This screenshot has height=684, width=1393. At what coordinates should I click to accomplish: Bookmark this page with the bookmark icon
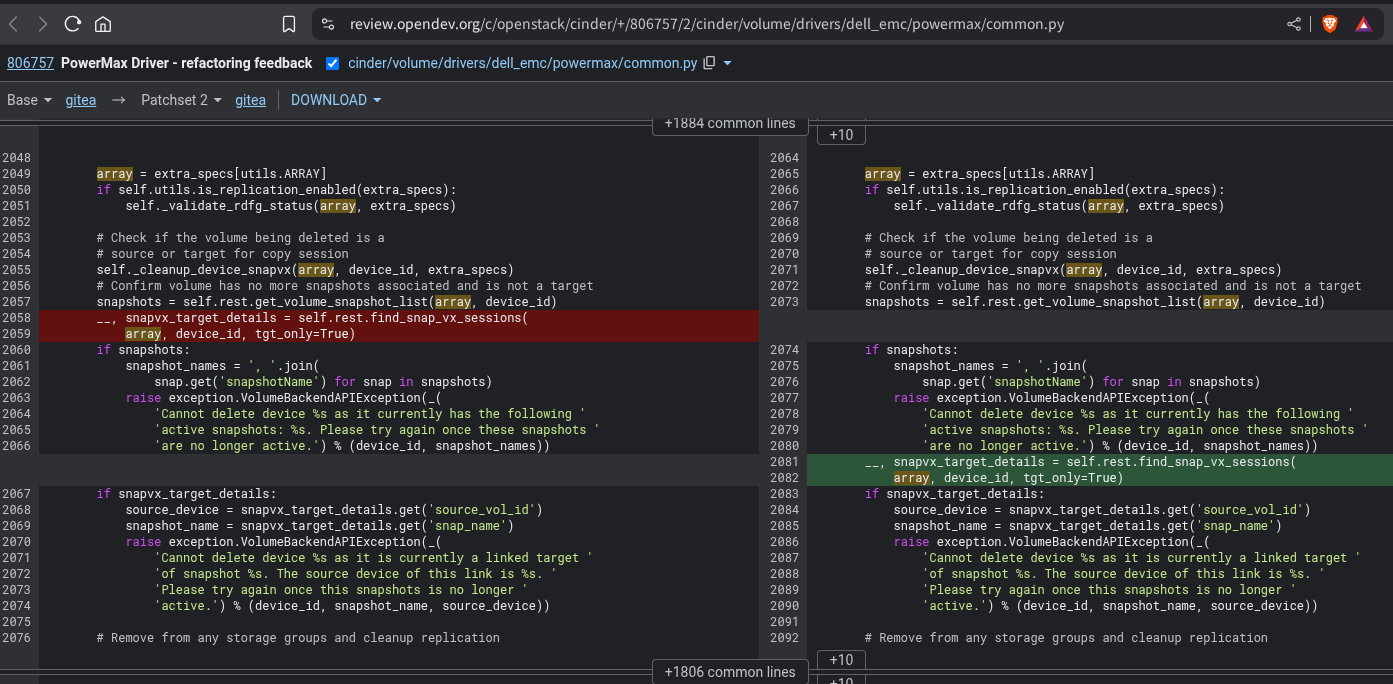pyautogui.click(x=289, y=24)
